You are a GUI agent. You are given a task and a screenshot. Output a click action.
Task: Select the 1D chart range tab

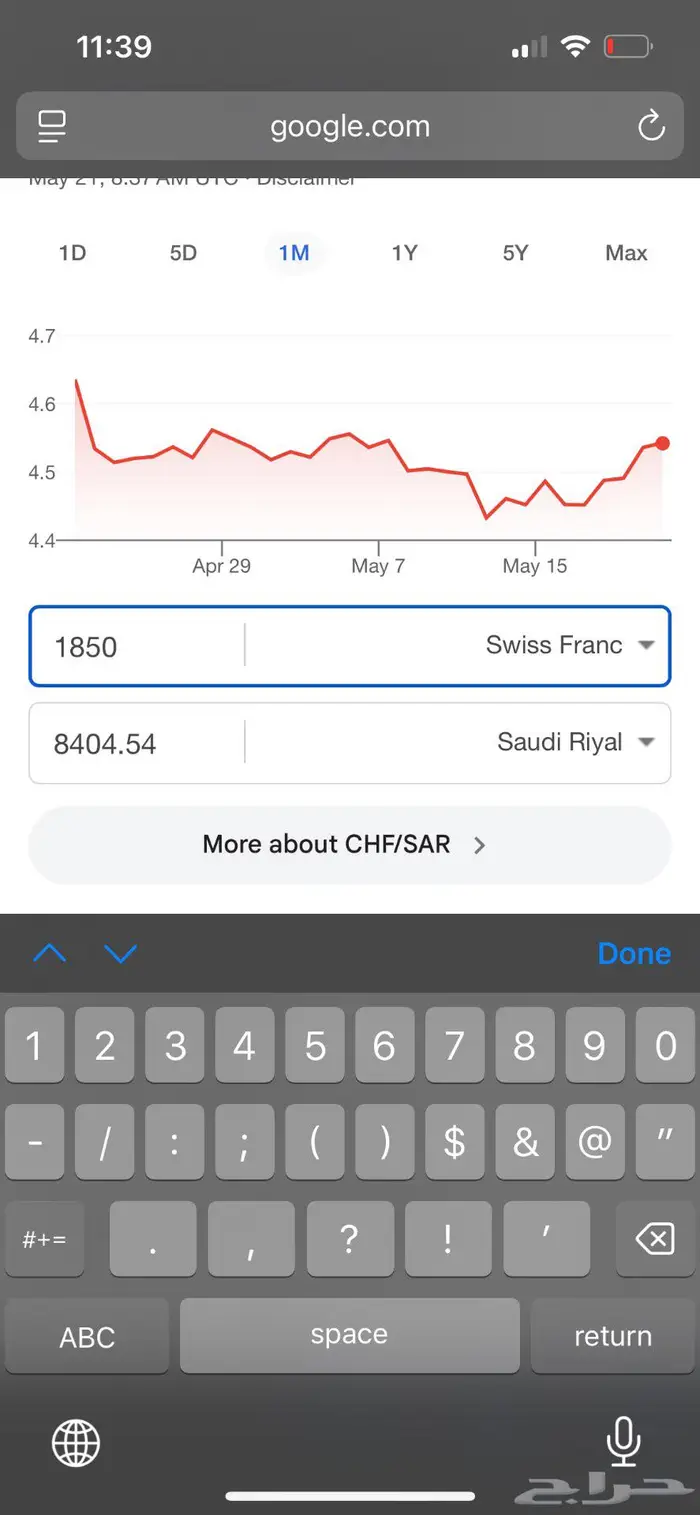72,253
